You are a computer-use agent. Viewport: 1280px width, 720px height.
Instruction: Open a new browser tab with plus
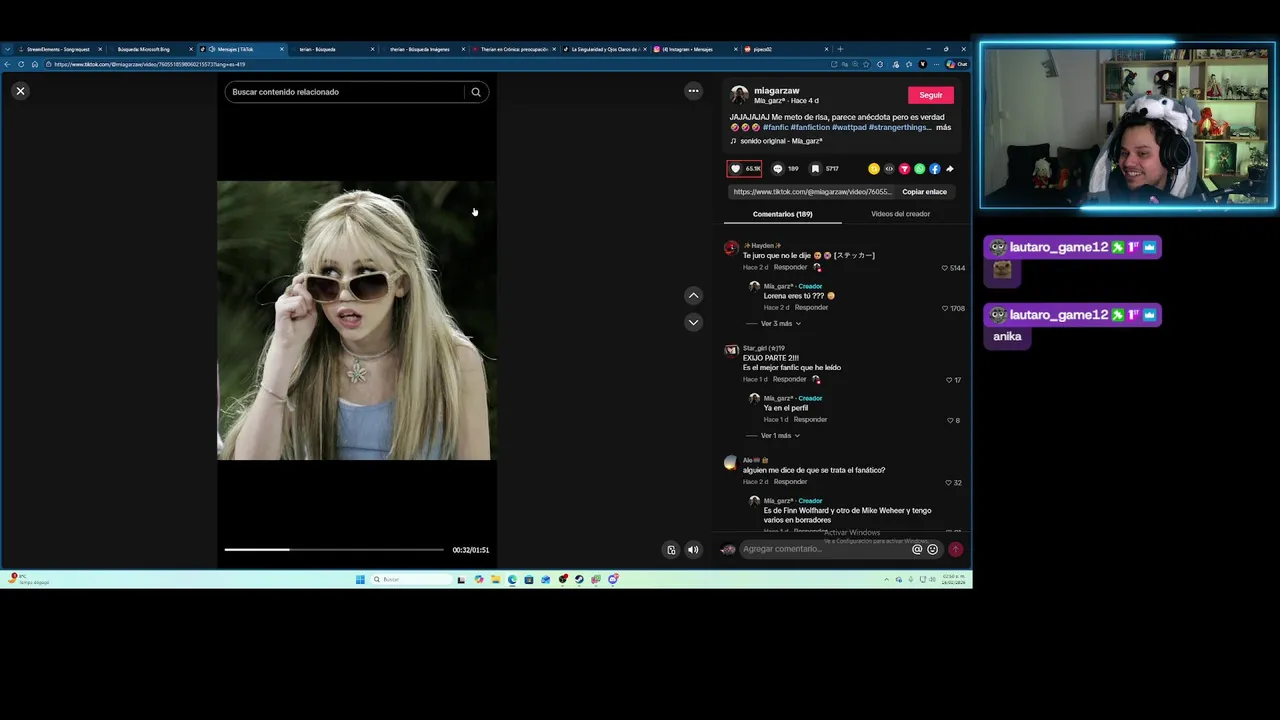839,49
